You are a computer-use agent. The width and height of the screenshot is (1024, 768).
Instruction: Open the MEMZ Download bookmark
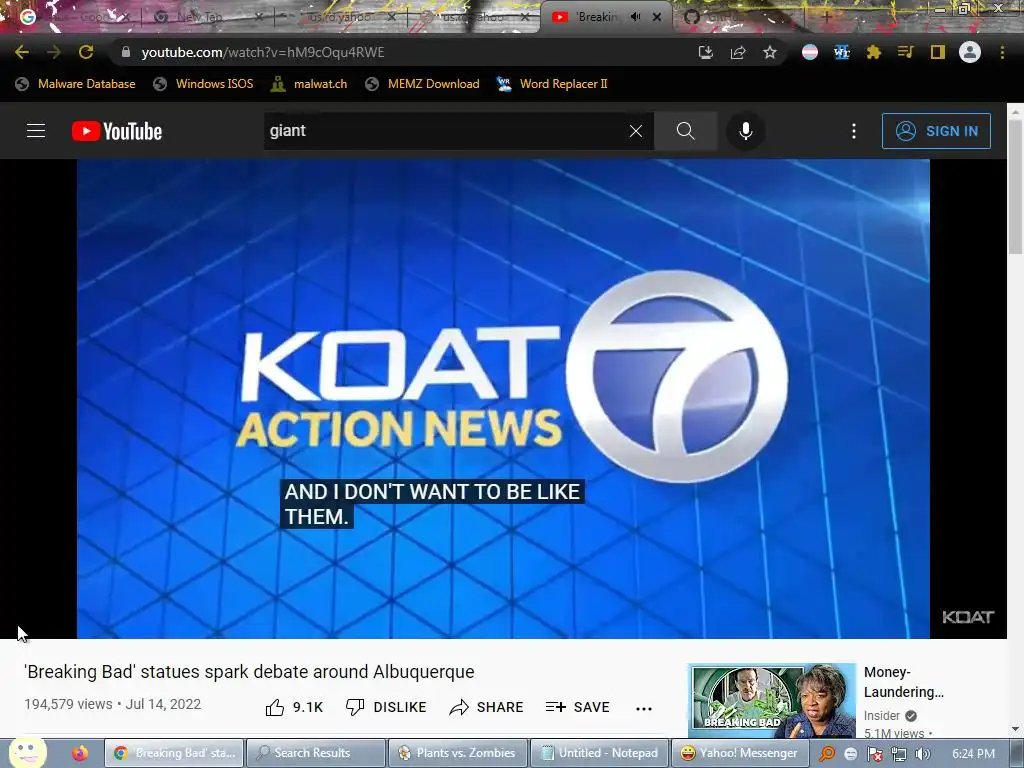423,84
